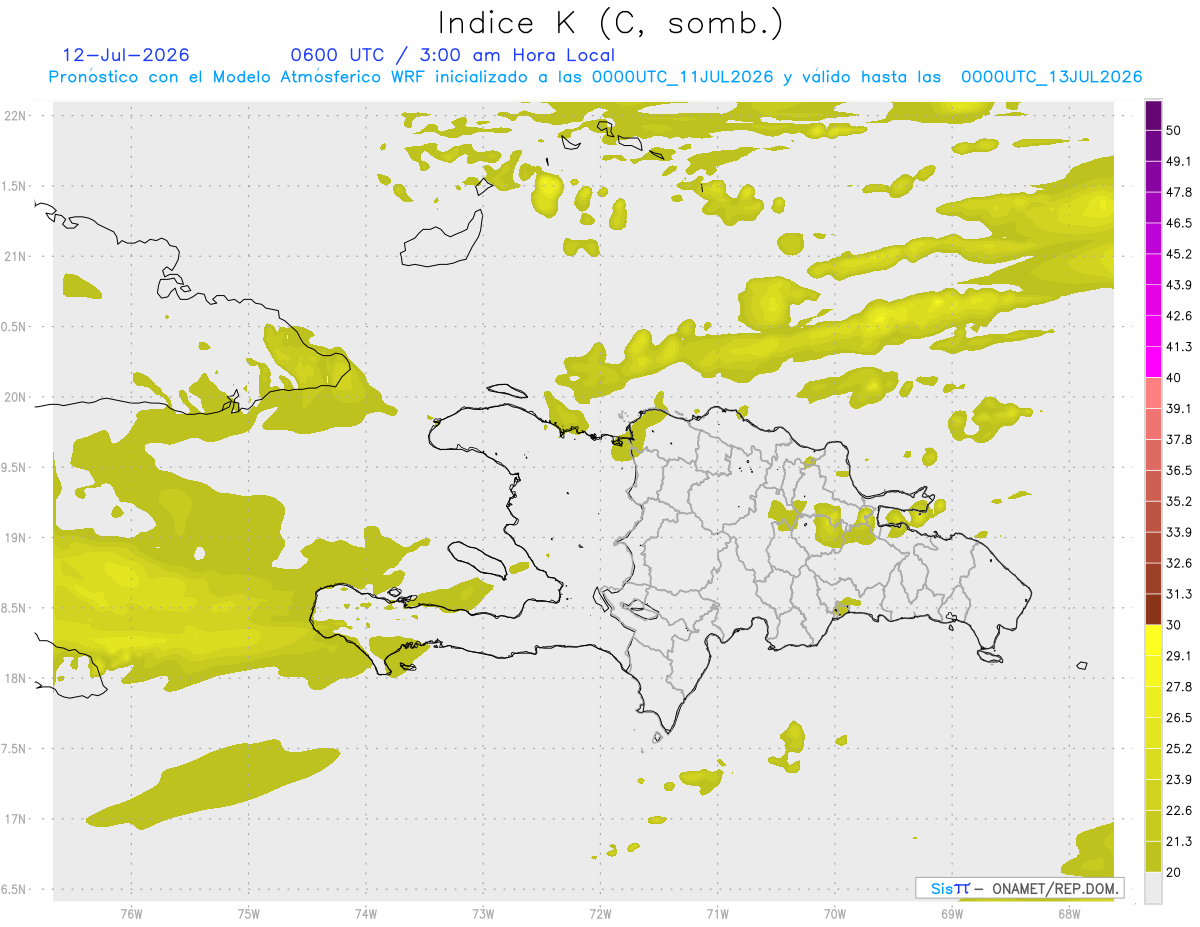
Task: Click latitude label "19N"
Action: point(17,537)
